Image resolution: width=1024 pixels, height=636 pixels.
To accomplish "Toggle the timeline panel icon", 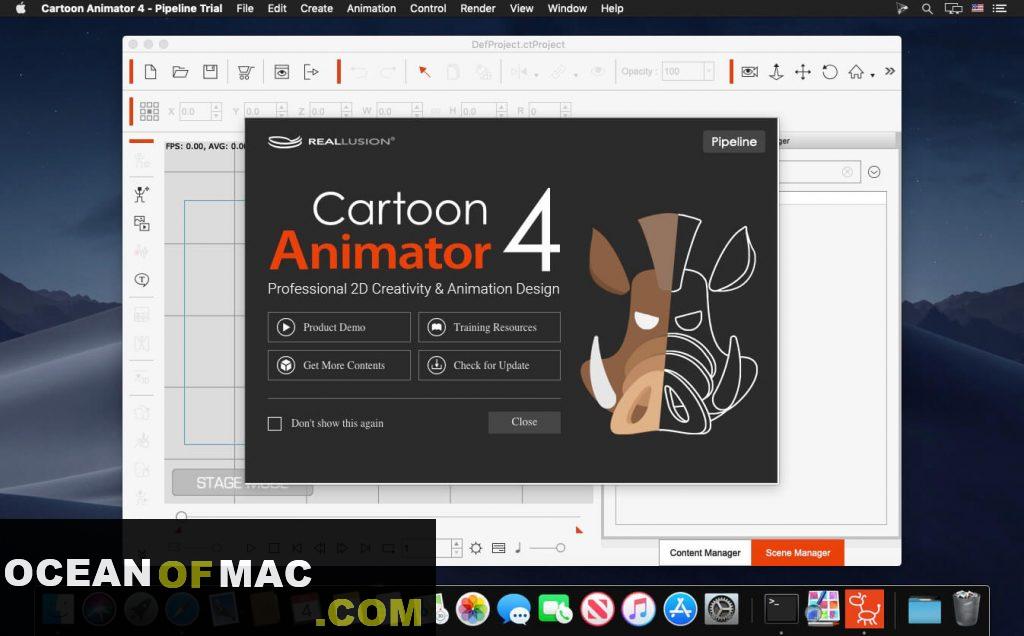I will click(x=498, y=549).
